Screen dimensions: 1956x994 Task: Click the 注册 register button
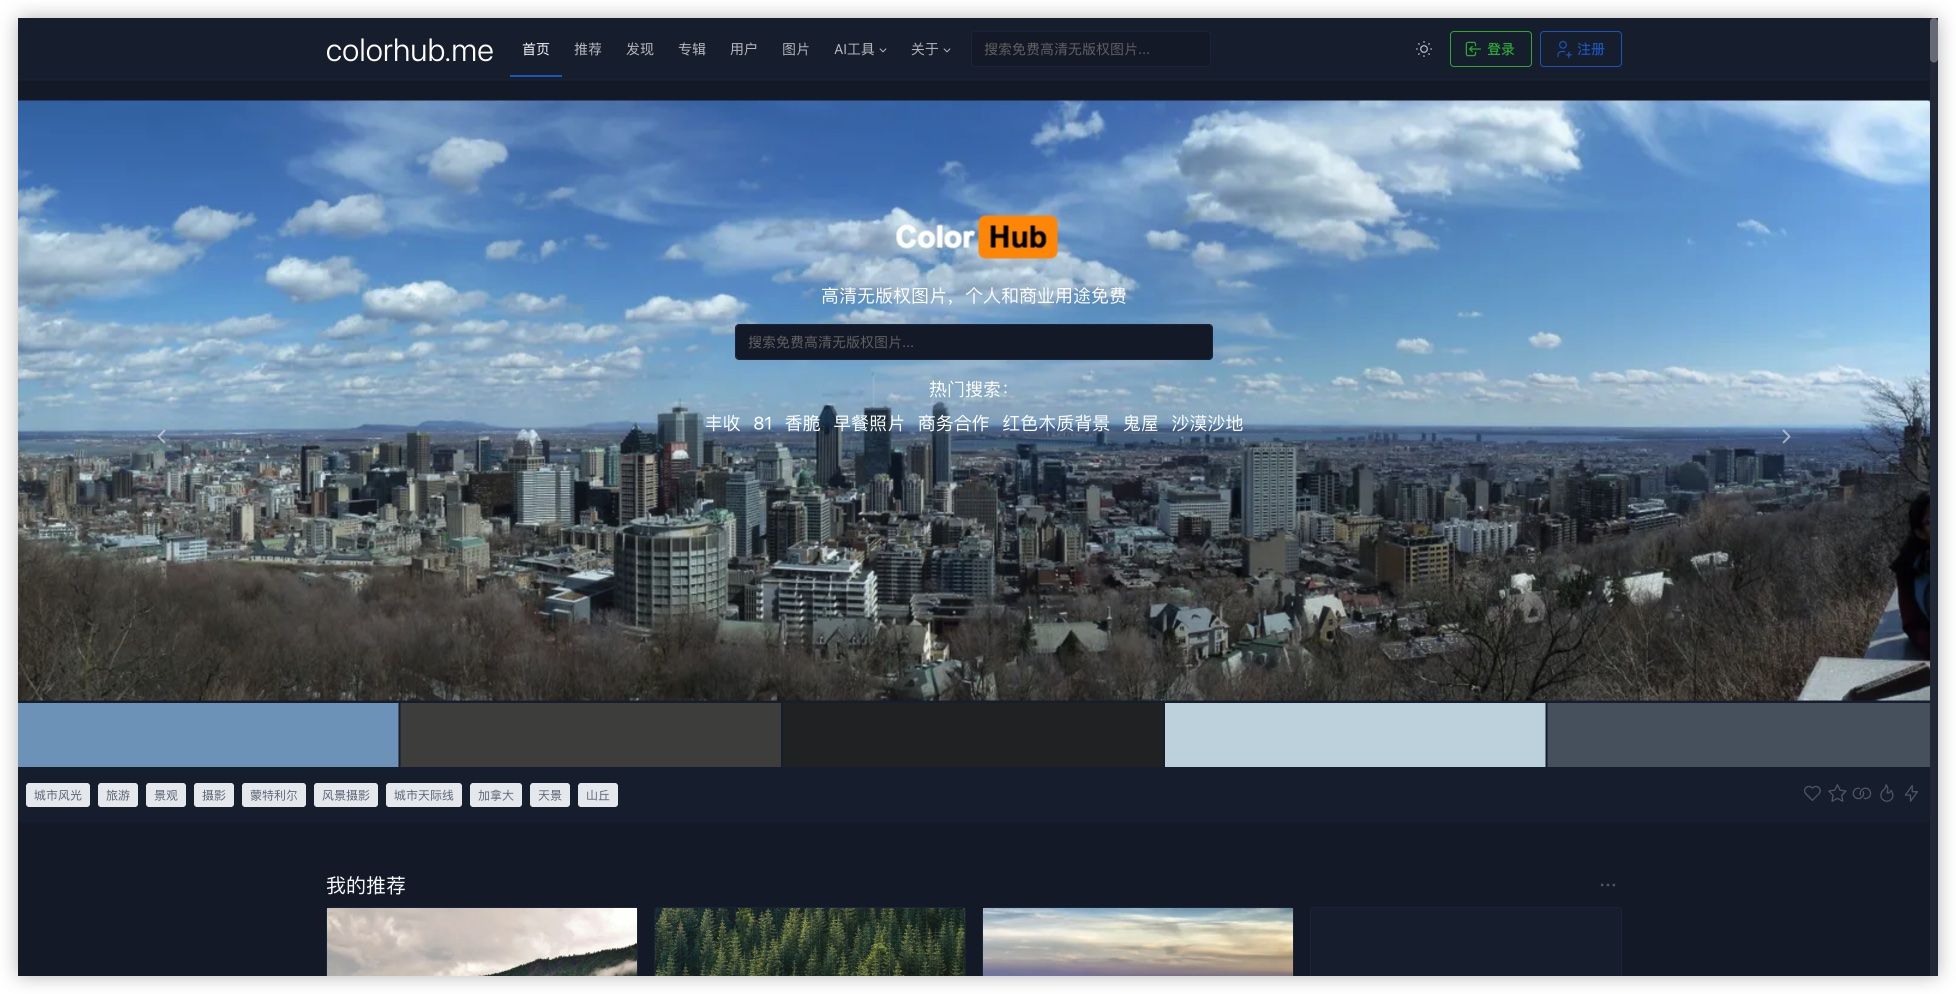pyautogui.click(x=1580, y=48)
